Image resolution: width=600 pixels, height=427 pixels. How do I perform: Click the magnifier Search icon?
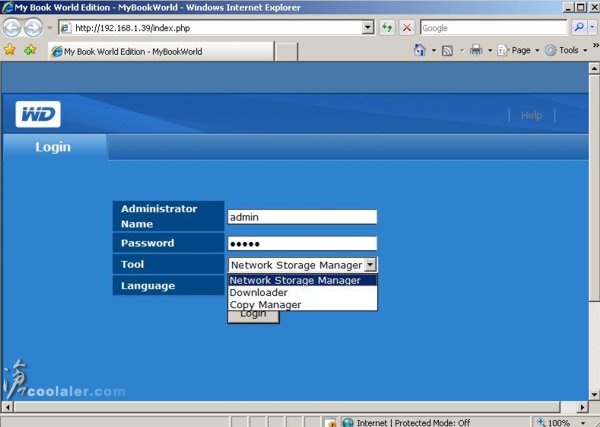(x=579, y=27)
